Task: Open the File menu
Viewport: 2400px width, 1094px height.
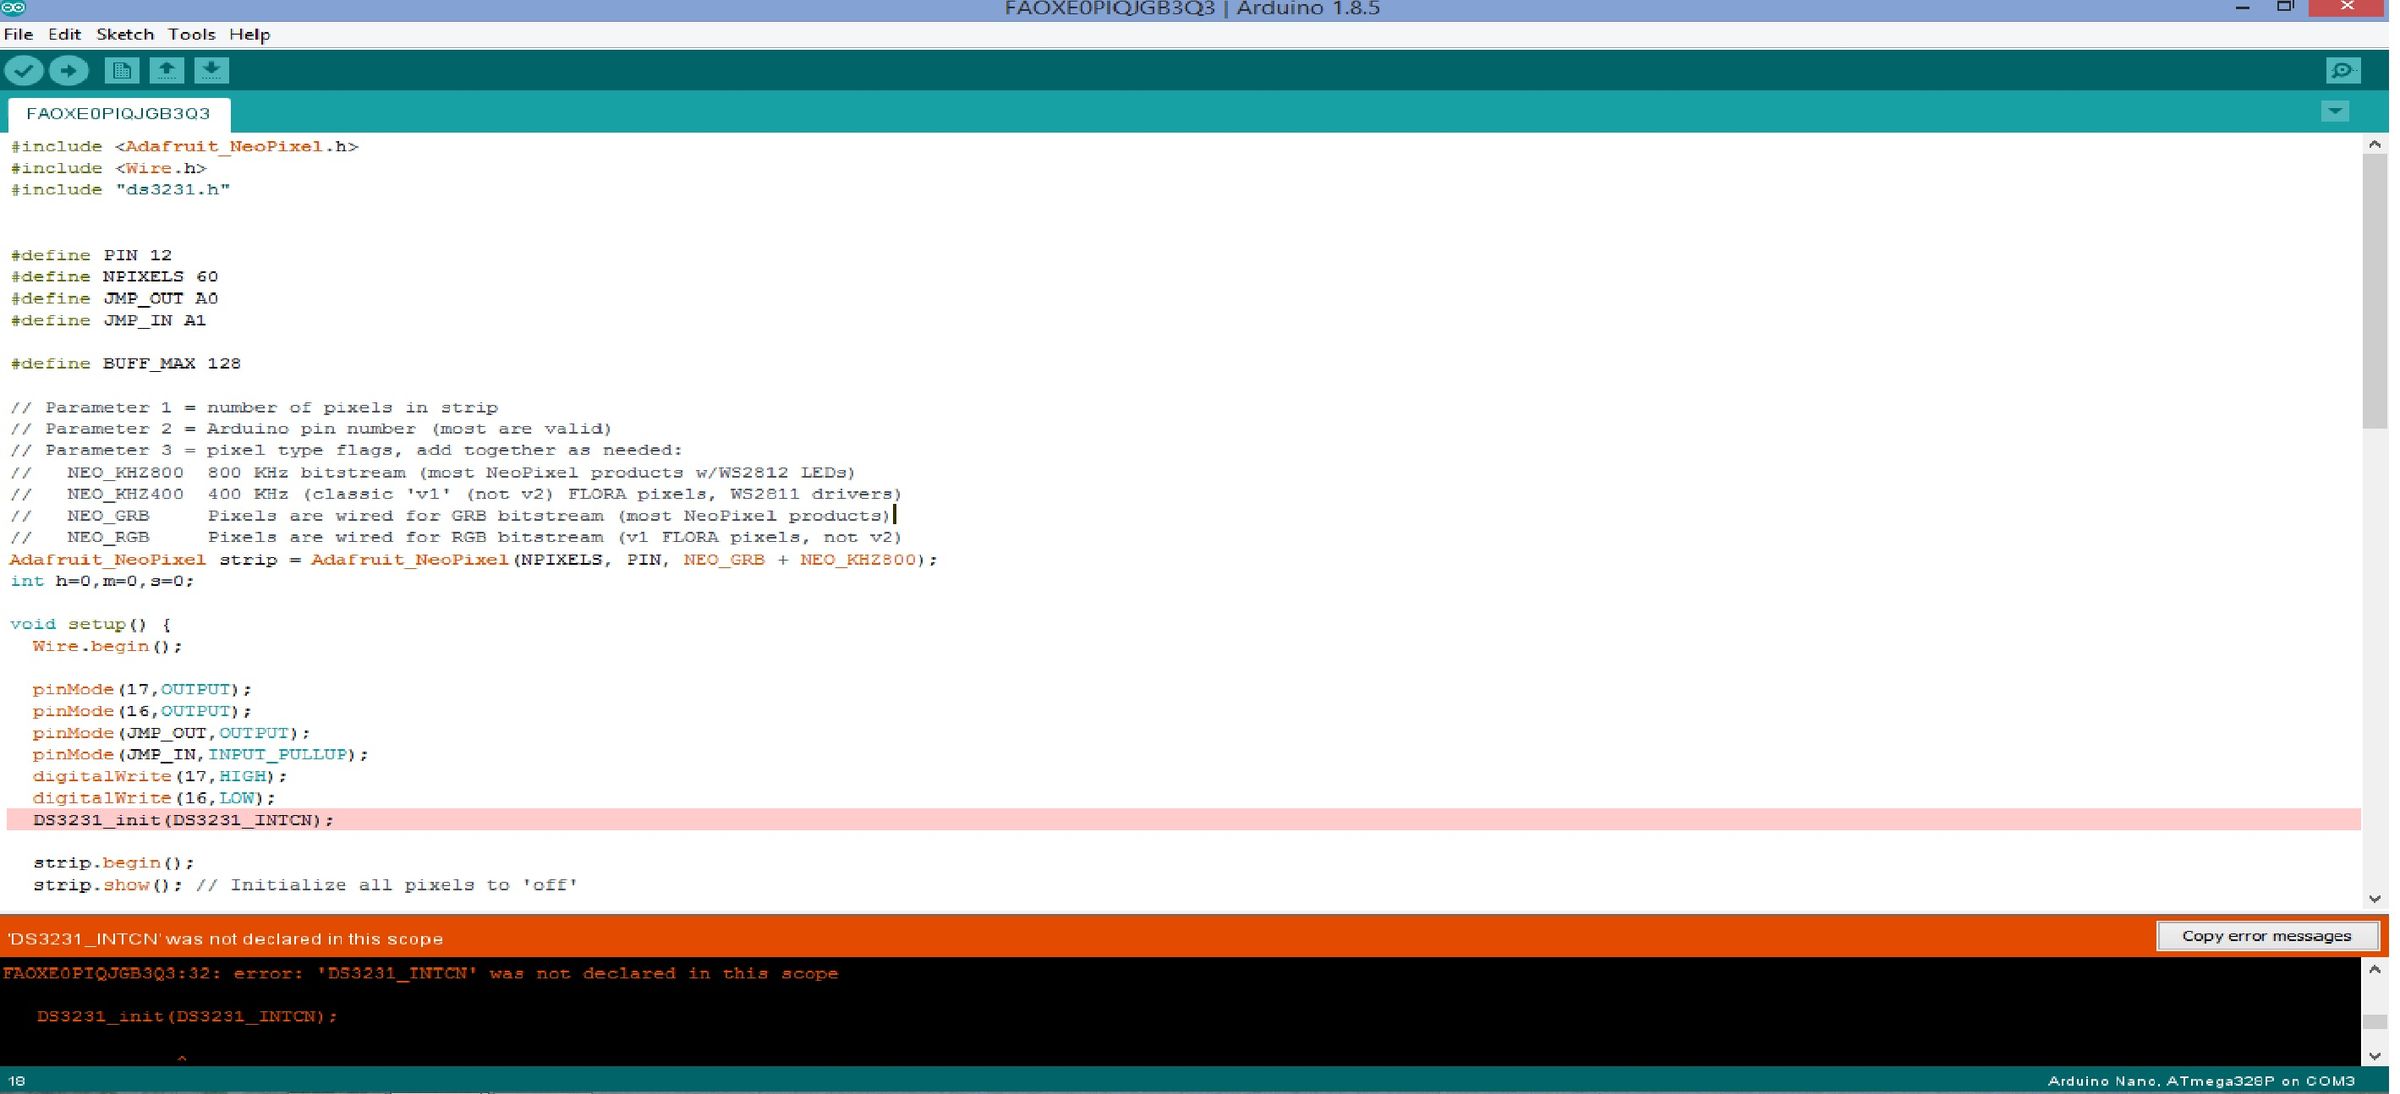Action: pyautogui.click(x=18, y=34)
